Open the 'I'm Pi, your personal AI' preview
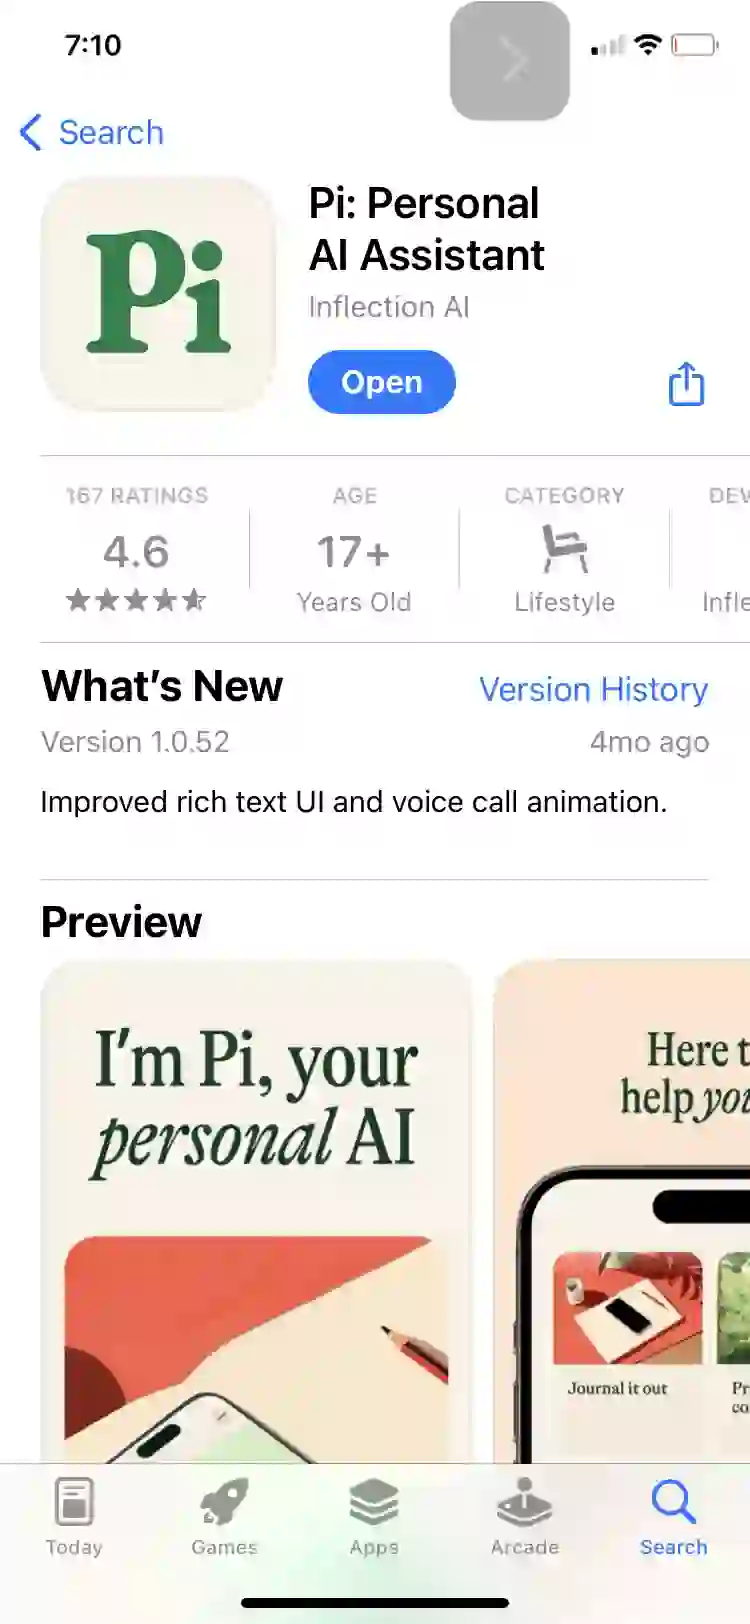 coord(256,1212)
